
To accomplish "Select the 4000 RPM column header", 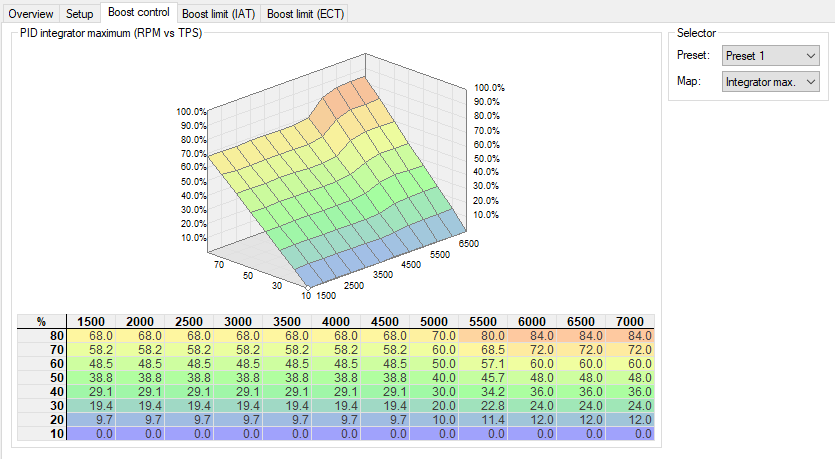I will pos(336,322).
